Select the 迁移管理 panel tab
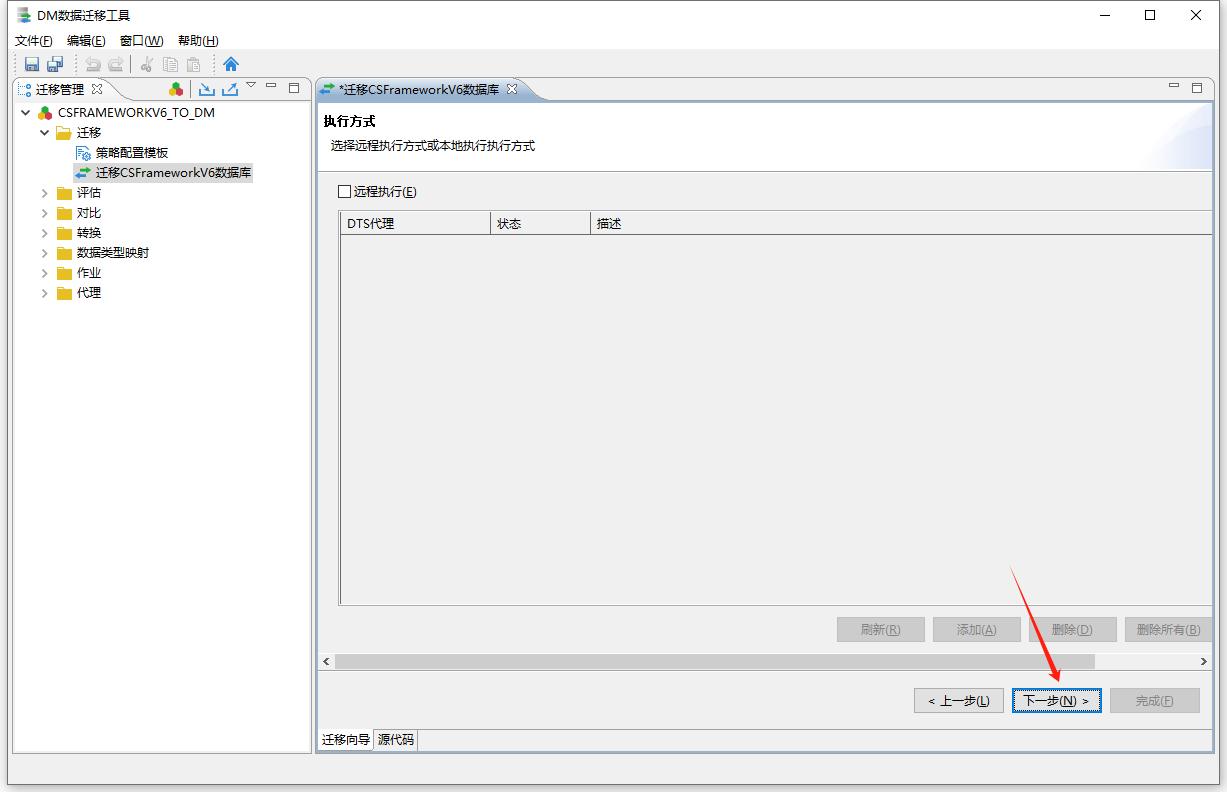The width and height of the screenshot is (1227, 792). pos(61,89)
